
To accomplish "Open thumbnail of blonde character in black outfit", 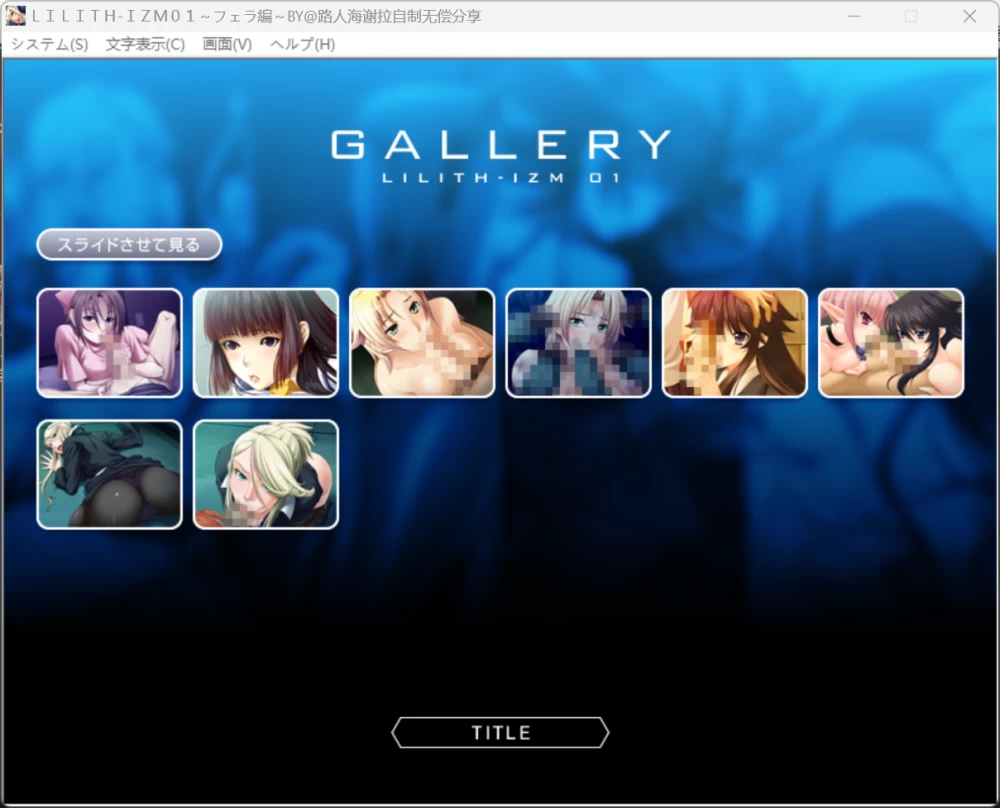I will (110, 474).
